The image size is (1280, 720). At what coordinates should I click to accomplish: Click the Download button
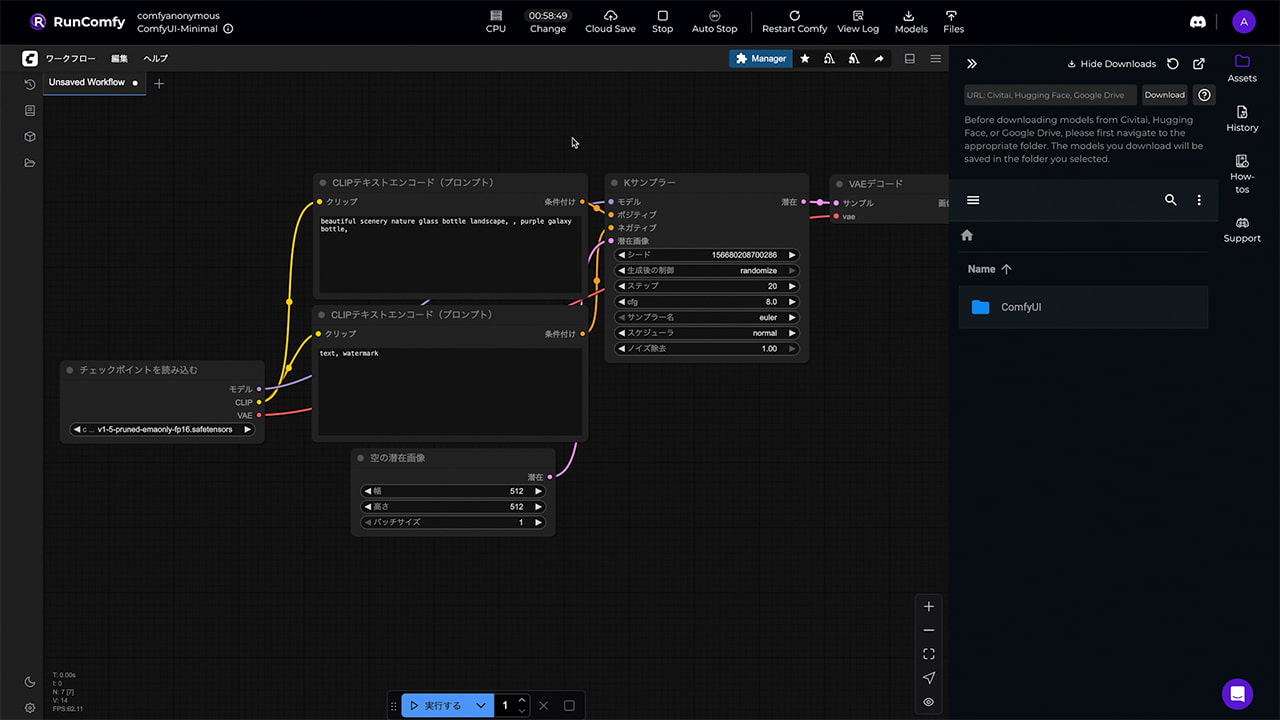coord(1164,95)
